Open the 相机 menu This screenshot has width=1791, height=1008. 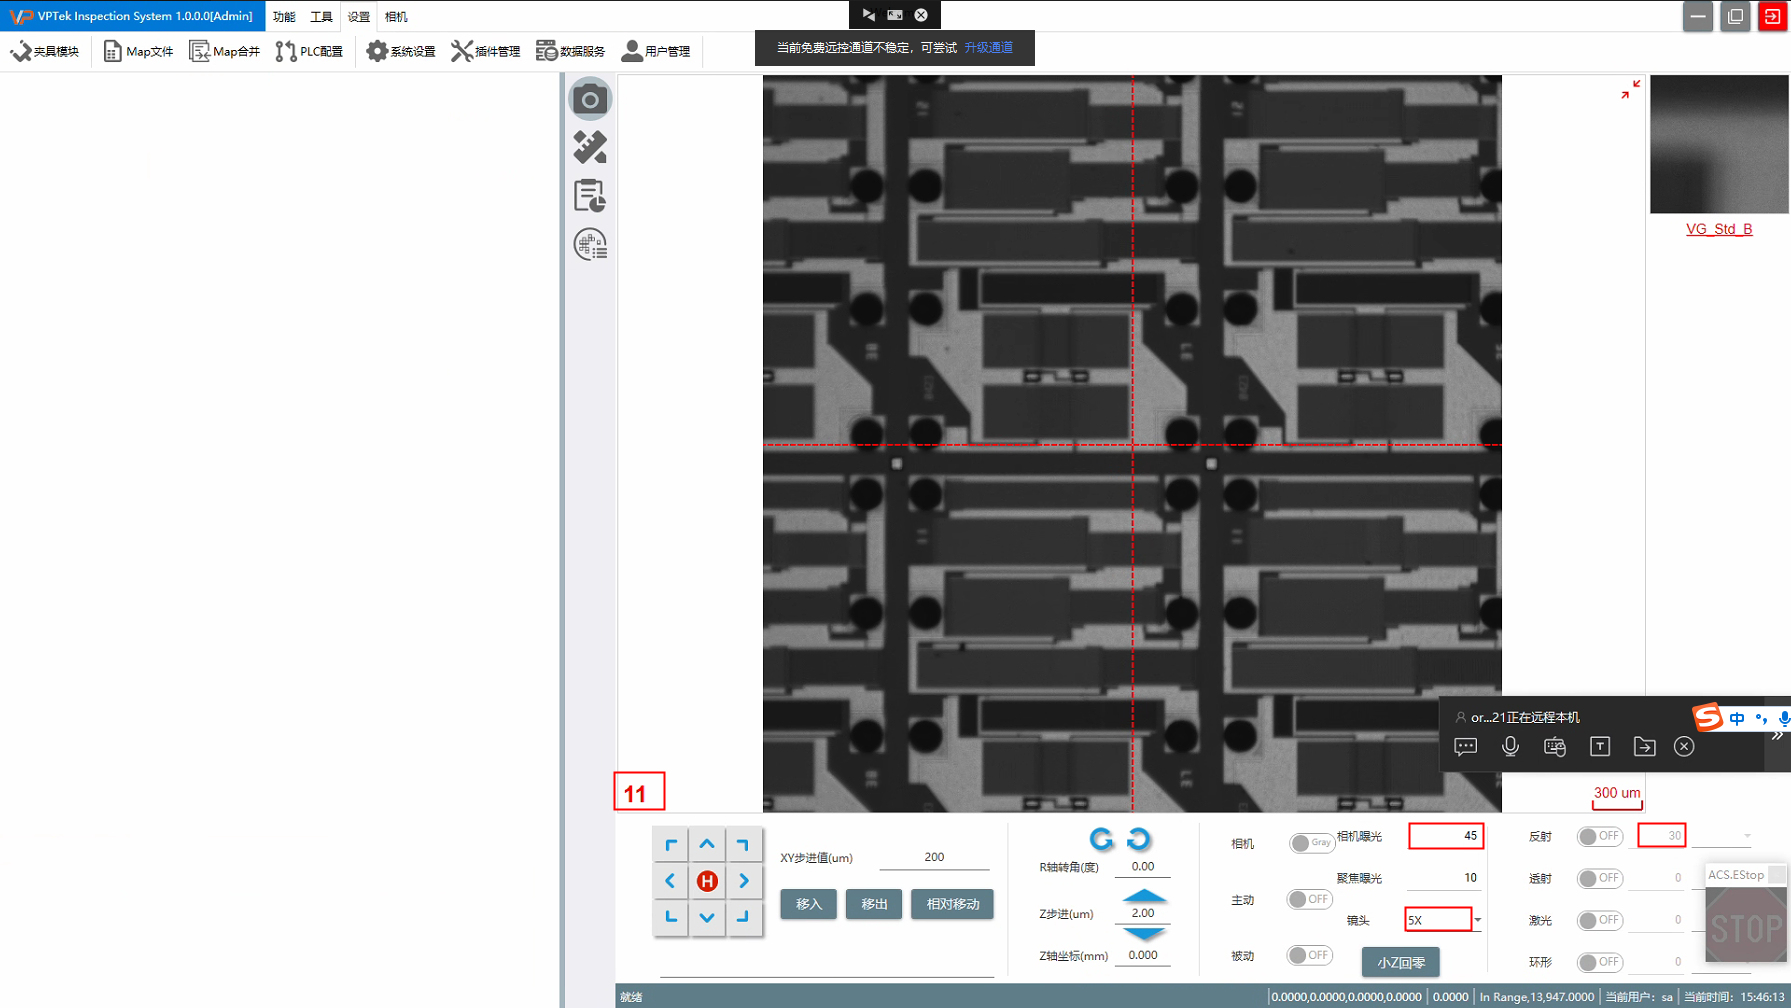[396, 17]
